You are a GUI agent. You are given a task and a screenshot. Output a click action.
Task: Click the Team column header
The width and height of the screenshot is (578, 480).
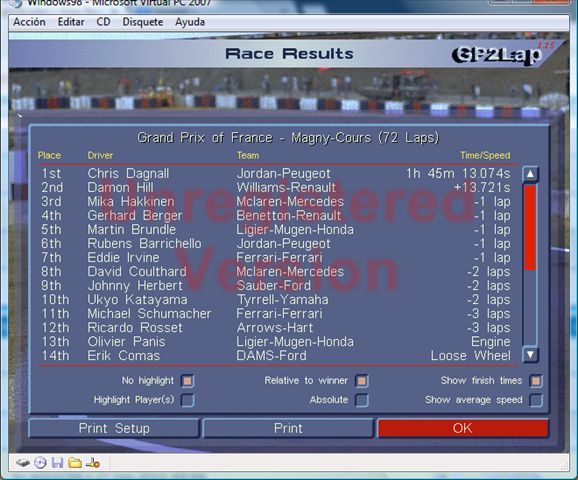248,156
